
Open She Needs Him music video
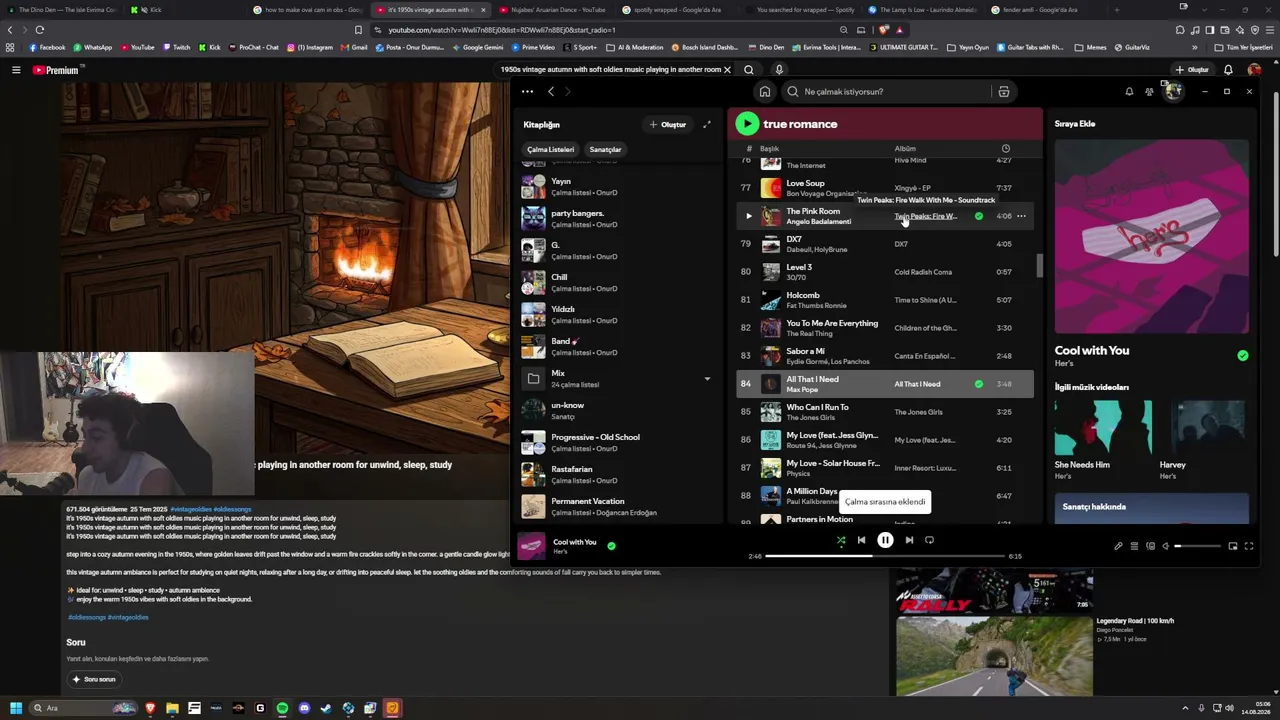(1103, 440)
